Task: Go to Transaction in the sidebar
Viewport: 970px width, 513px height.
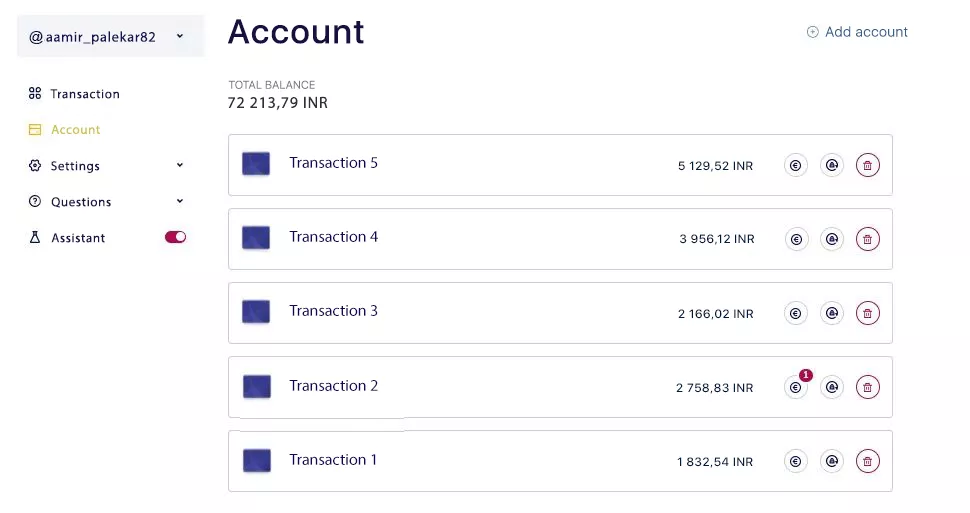Action: click(x=84, y=94)
